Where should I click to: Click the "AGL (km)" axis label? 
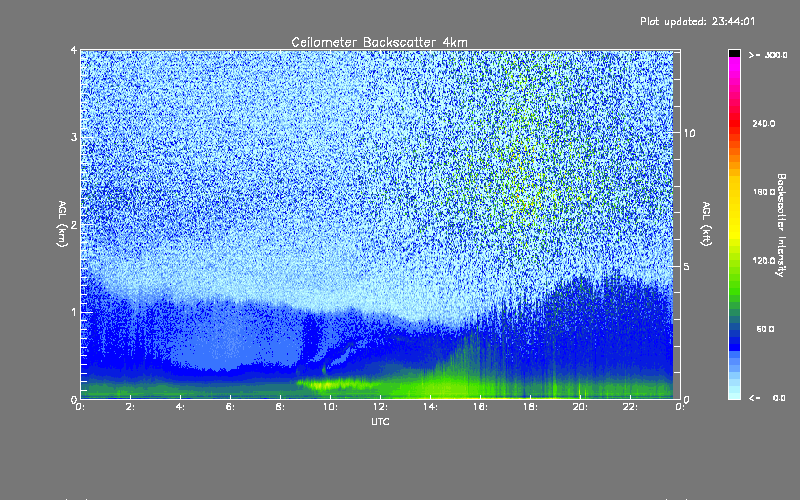[62, 224]
